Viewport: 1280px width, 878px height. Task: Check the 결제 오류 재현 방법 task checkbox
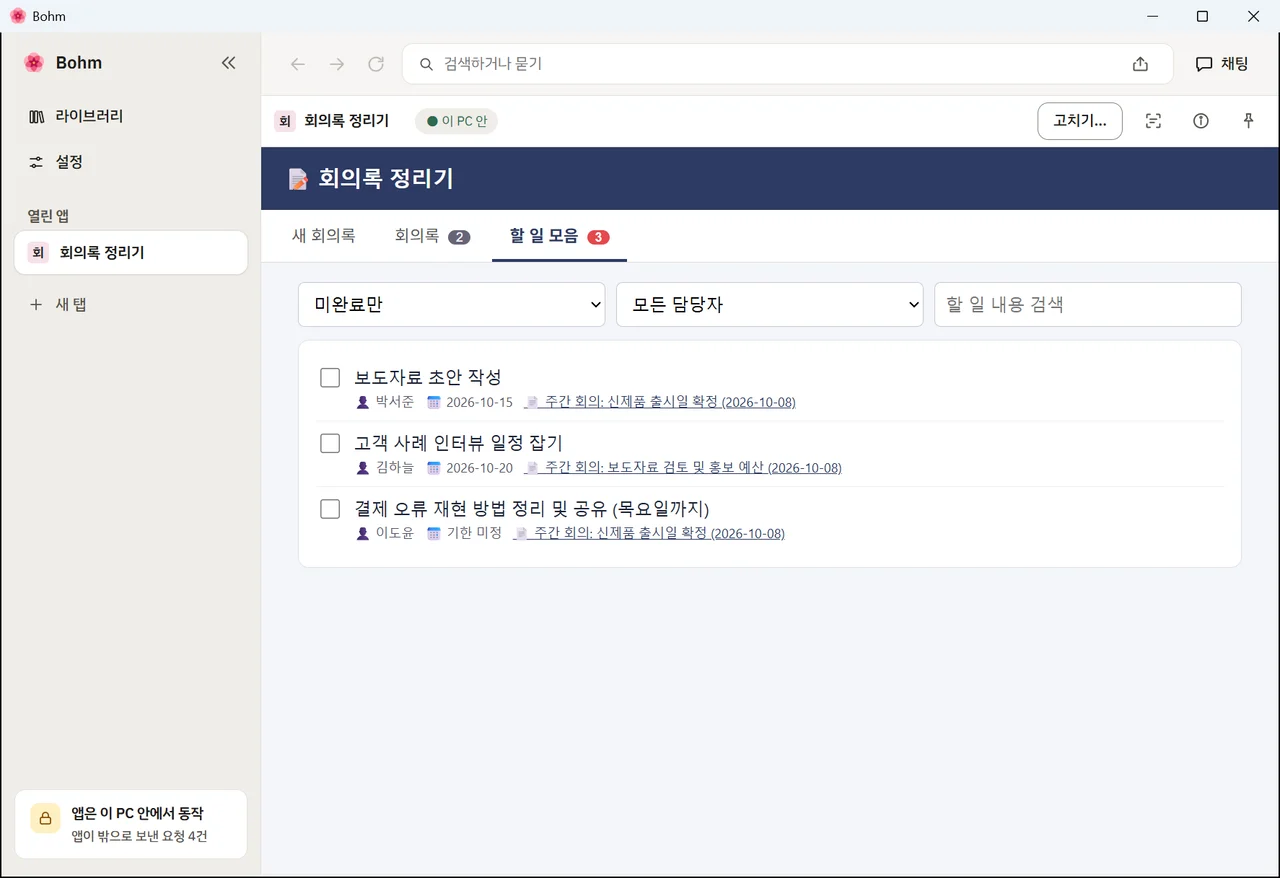pyautogui.click(x=330, y=509)
